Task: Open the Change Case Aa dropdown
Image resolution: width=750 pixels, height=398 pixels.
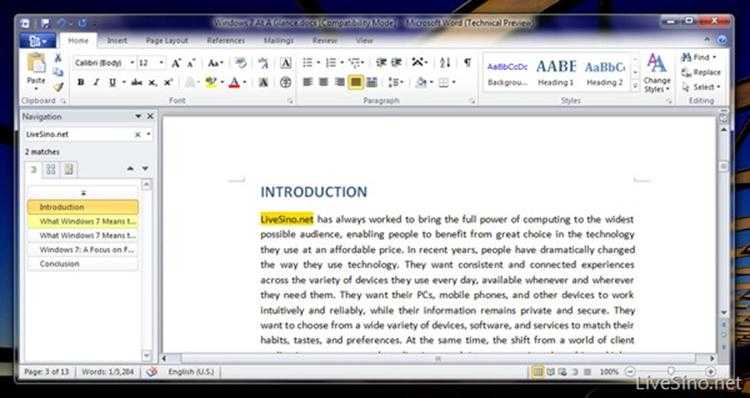Action: (216, 63)
